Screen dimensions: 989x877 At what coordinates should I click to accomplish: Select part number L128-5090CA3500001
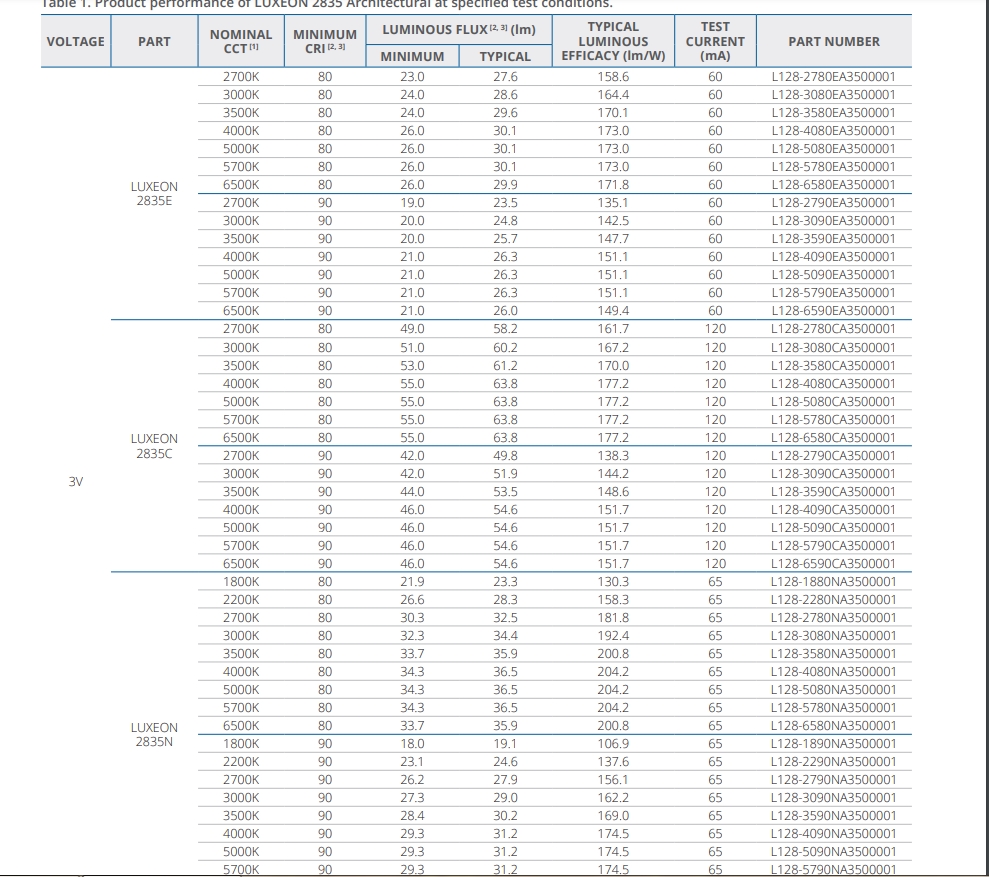(x=834, y=527)
